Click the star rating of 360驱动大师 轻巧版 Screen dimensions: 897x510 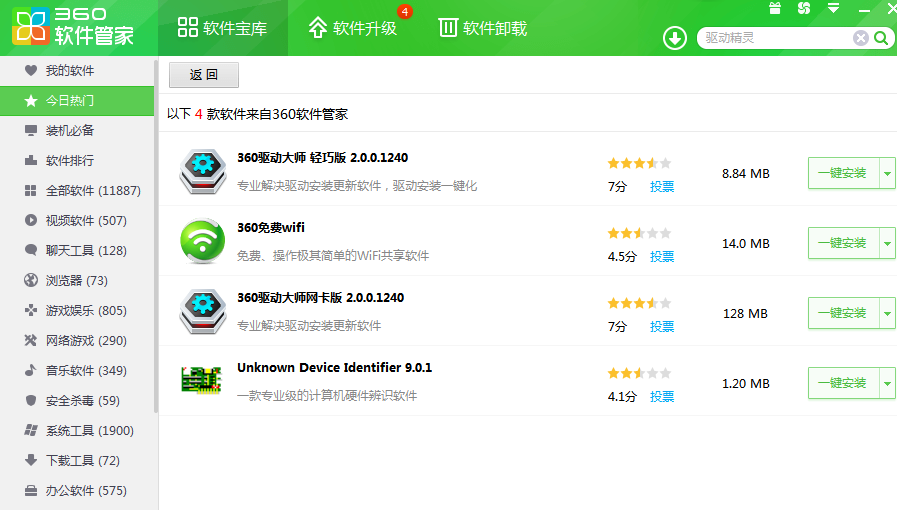[x=639, y=164]
